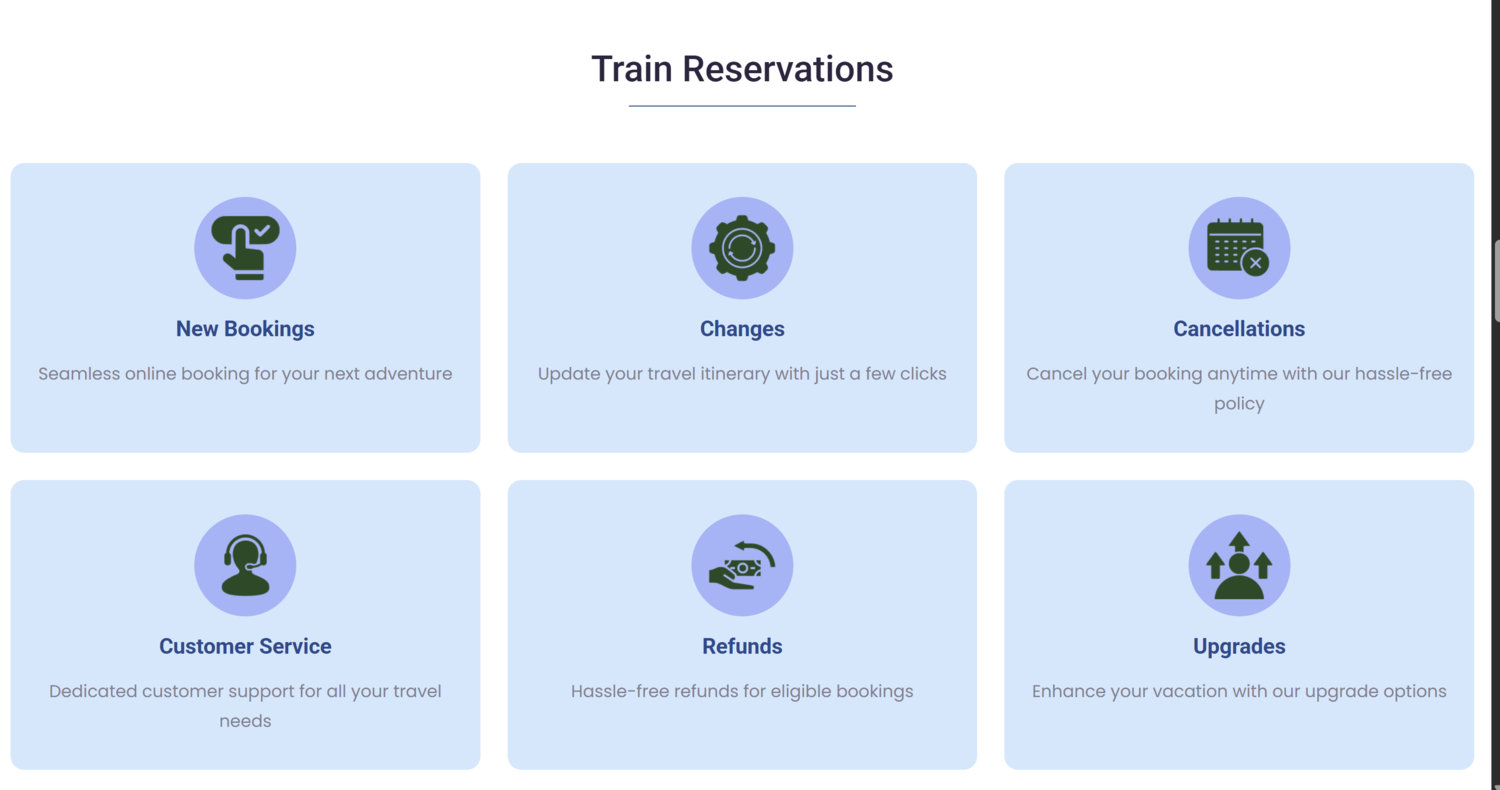Click the 'Update your travel itinerary' description
The height and width of the screenshot is (790, 1500).
point(742,374)
